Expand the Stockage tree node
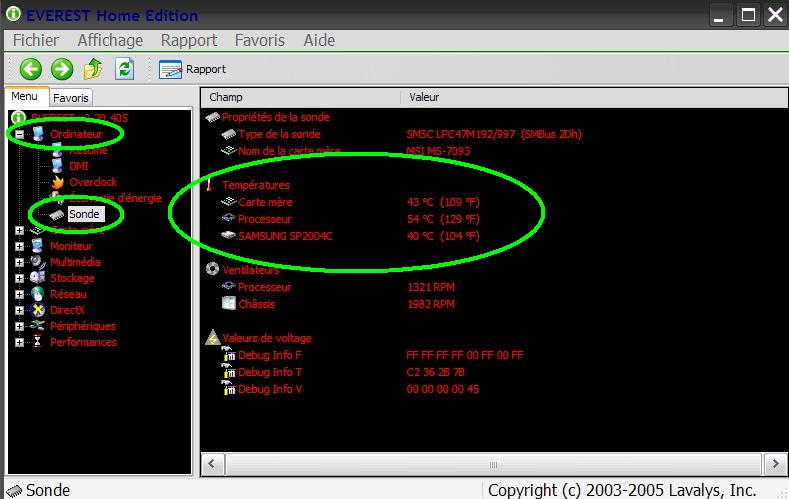This screenshot has height=499, width=789. pos(19,278)
